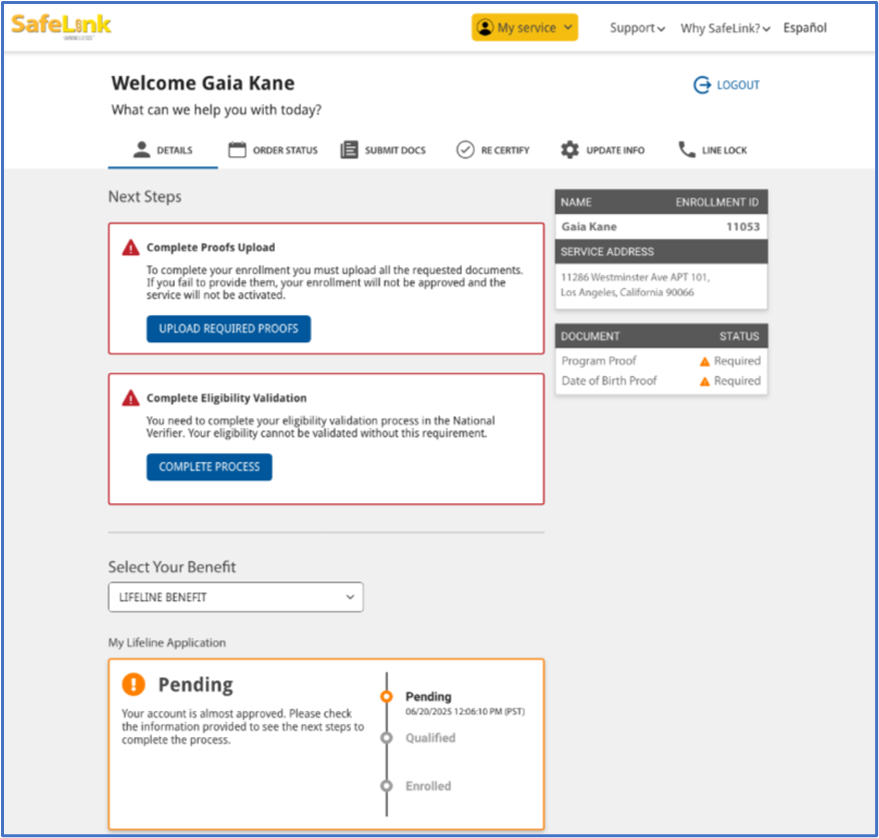
Task: Click the calendar icon for Order Status
Action: (x=237, y=150)
